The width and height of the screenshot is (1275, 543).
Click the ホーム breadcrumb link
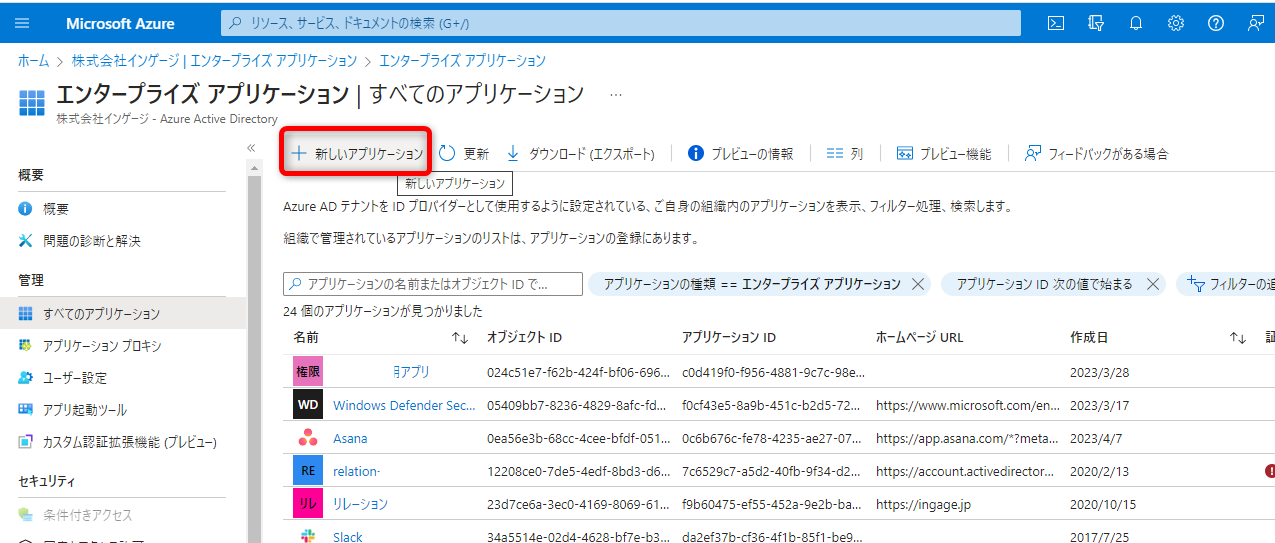[x=33, y=61]
